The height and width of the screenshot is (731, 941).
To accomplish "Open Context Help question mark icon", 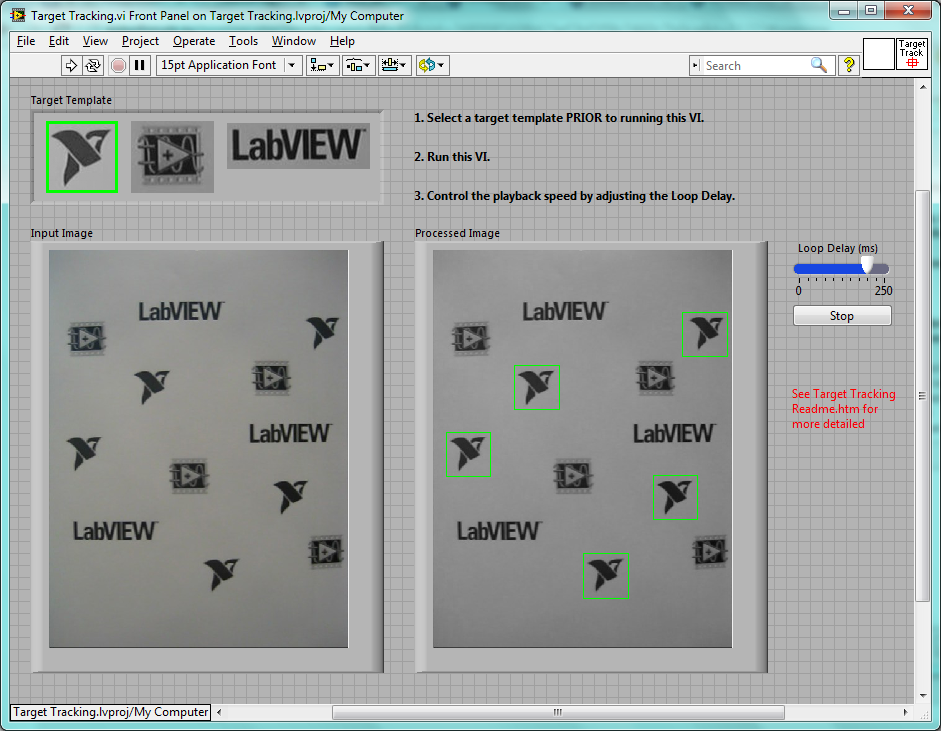I will 849,65.
